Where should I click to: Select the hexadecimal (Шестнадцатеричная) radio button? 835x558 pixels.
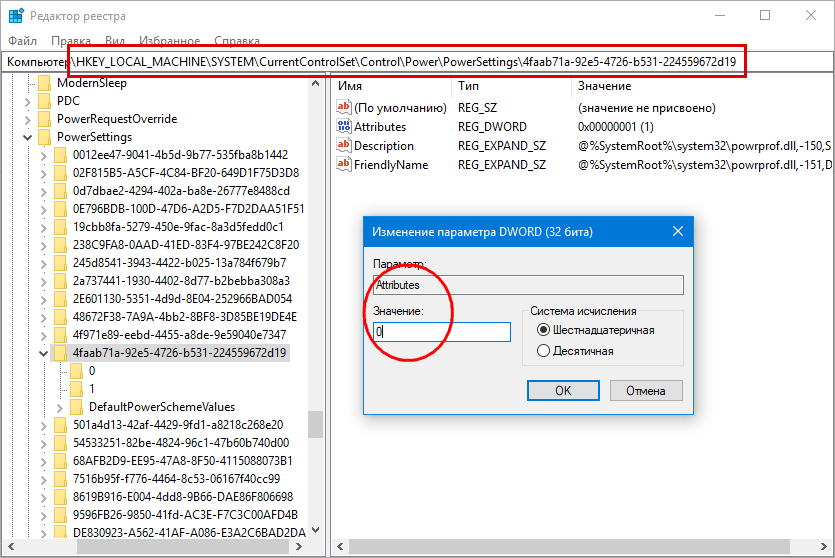pos(543,330)
